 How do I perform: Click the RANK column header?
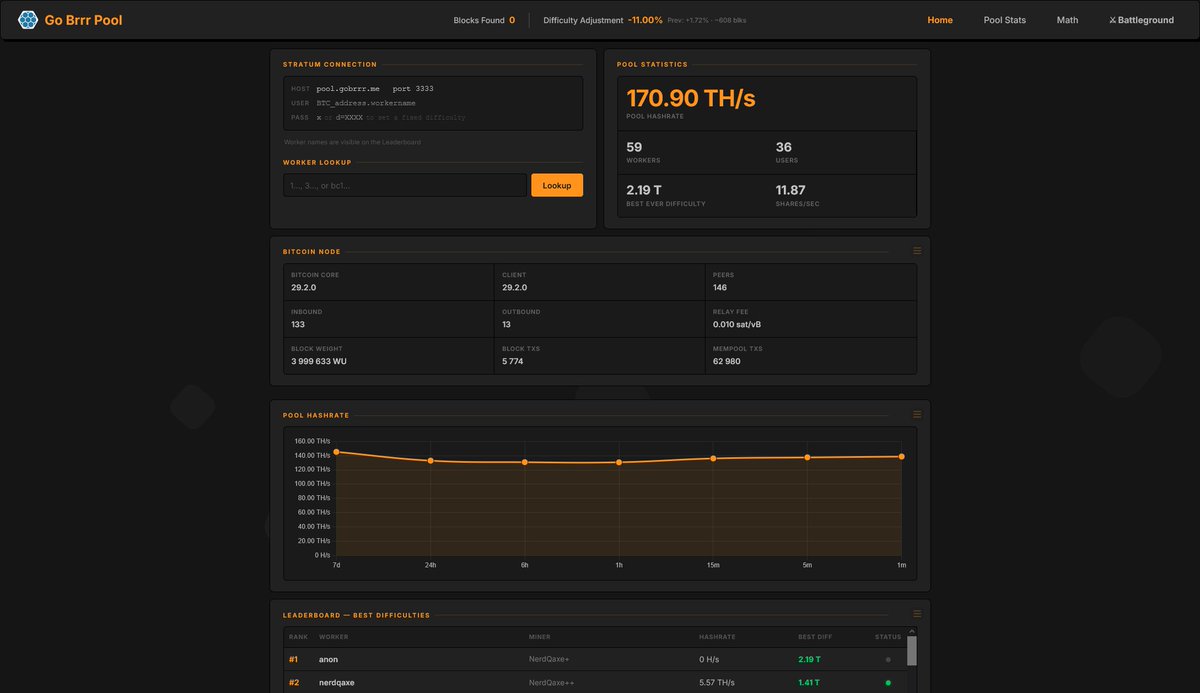coord(298,637)
